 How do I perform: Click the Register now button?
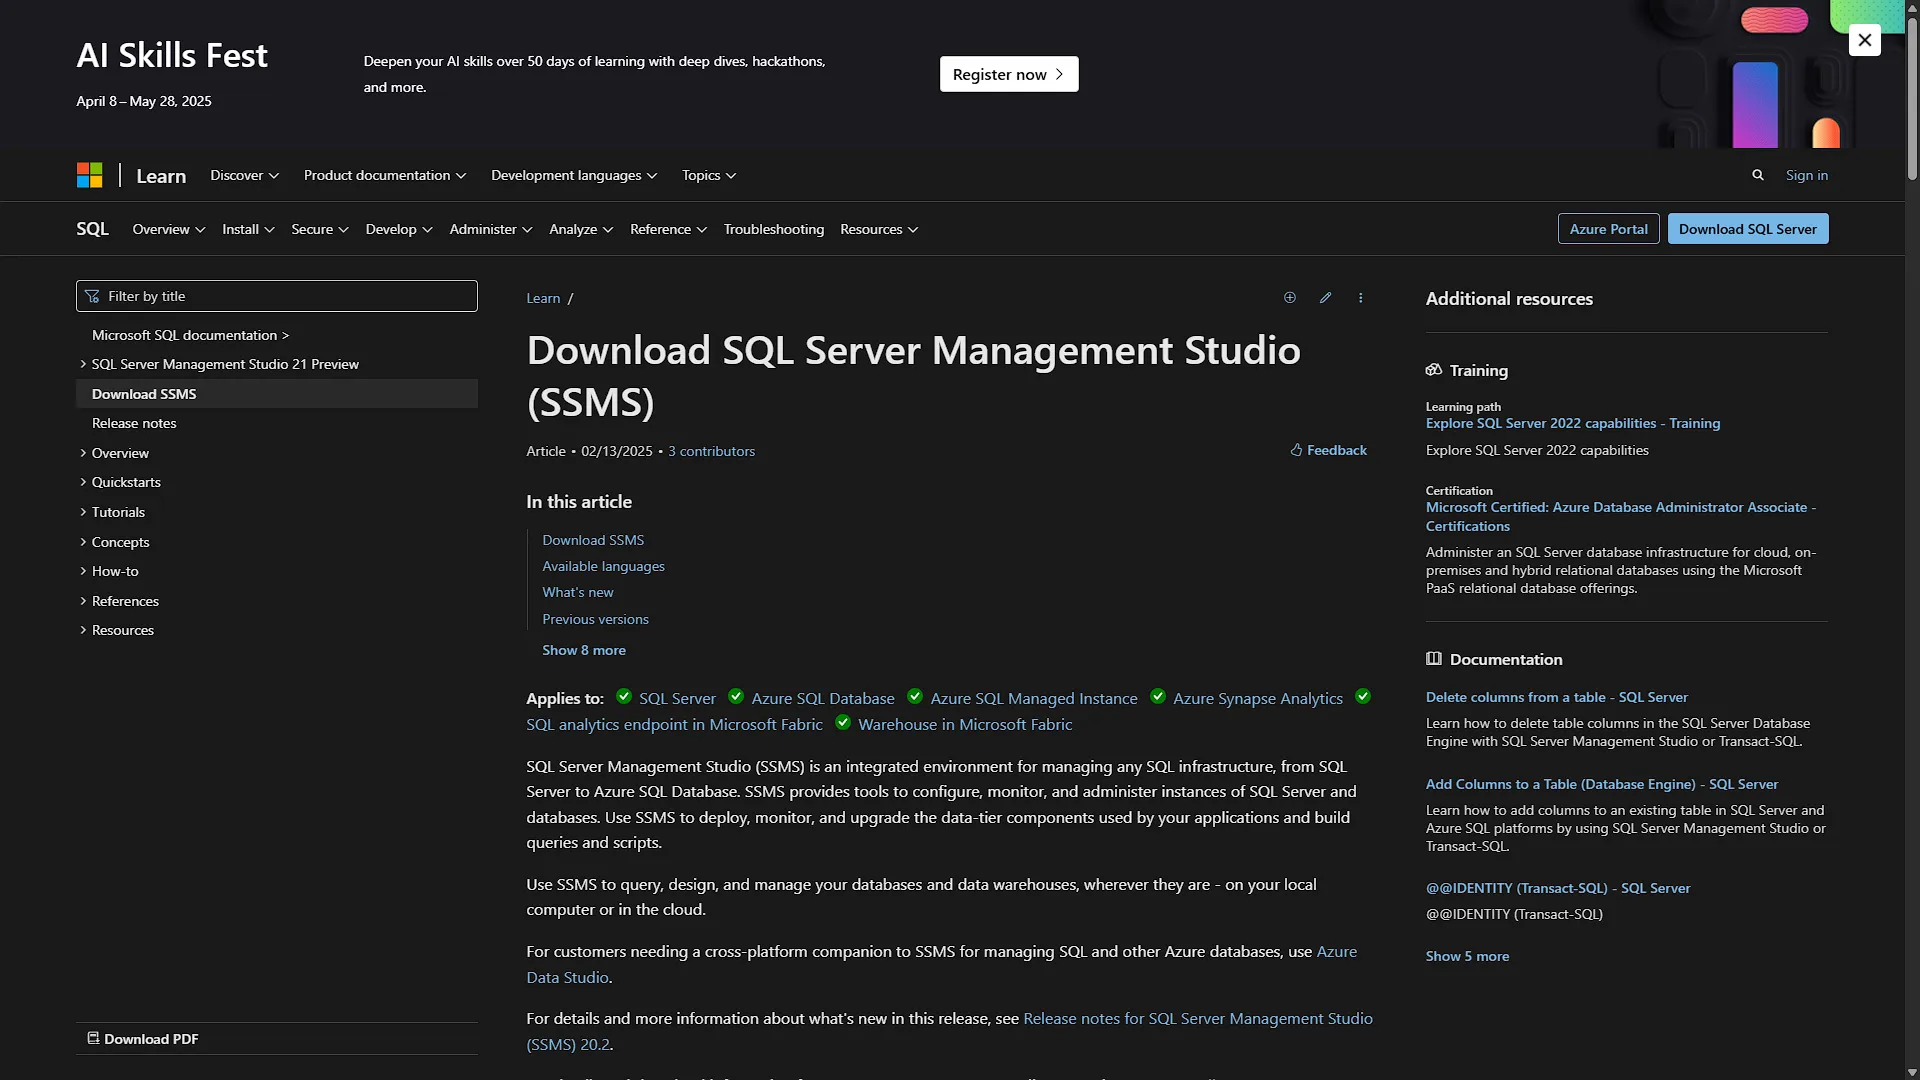click(x=1009, y=74)
